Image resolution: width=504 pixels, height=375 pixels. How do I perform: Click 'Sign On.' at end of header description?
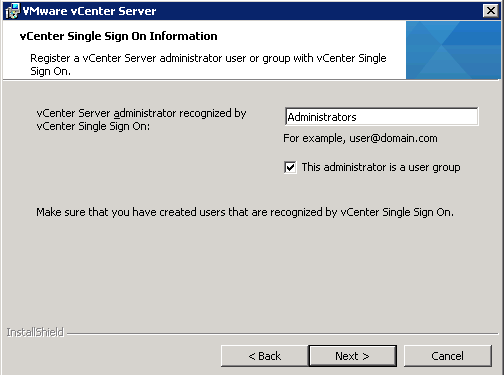click(x=50, y=71)
